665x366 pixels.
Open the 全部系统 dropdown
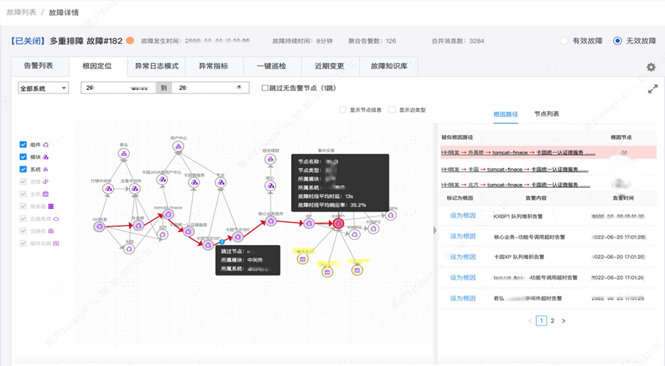click(43, 88)
